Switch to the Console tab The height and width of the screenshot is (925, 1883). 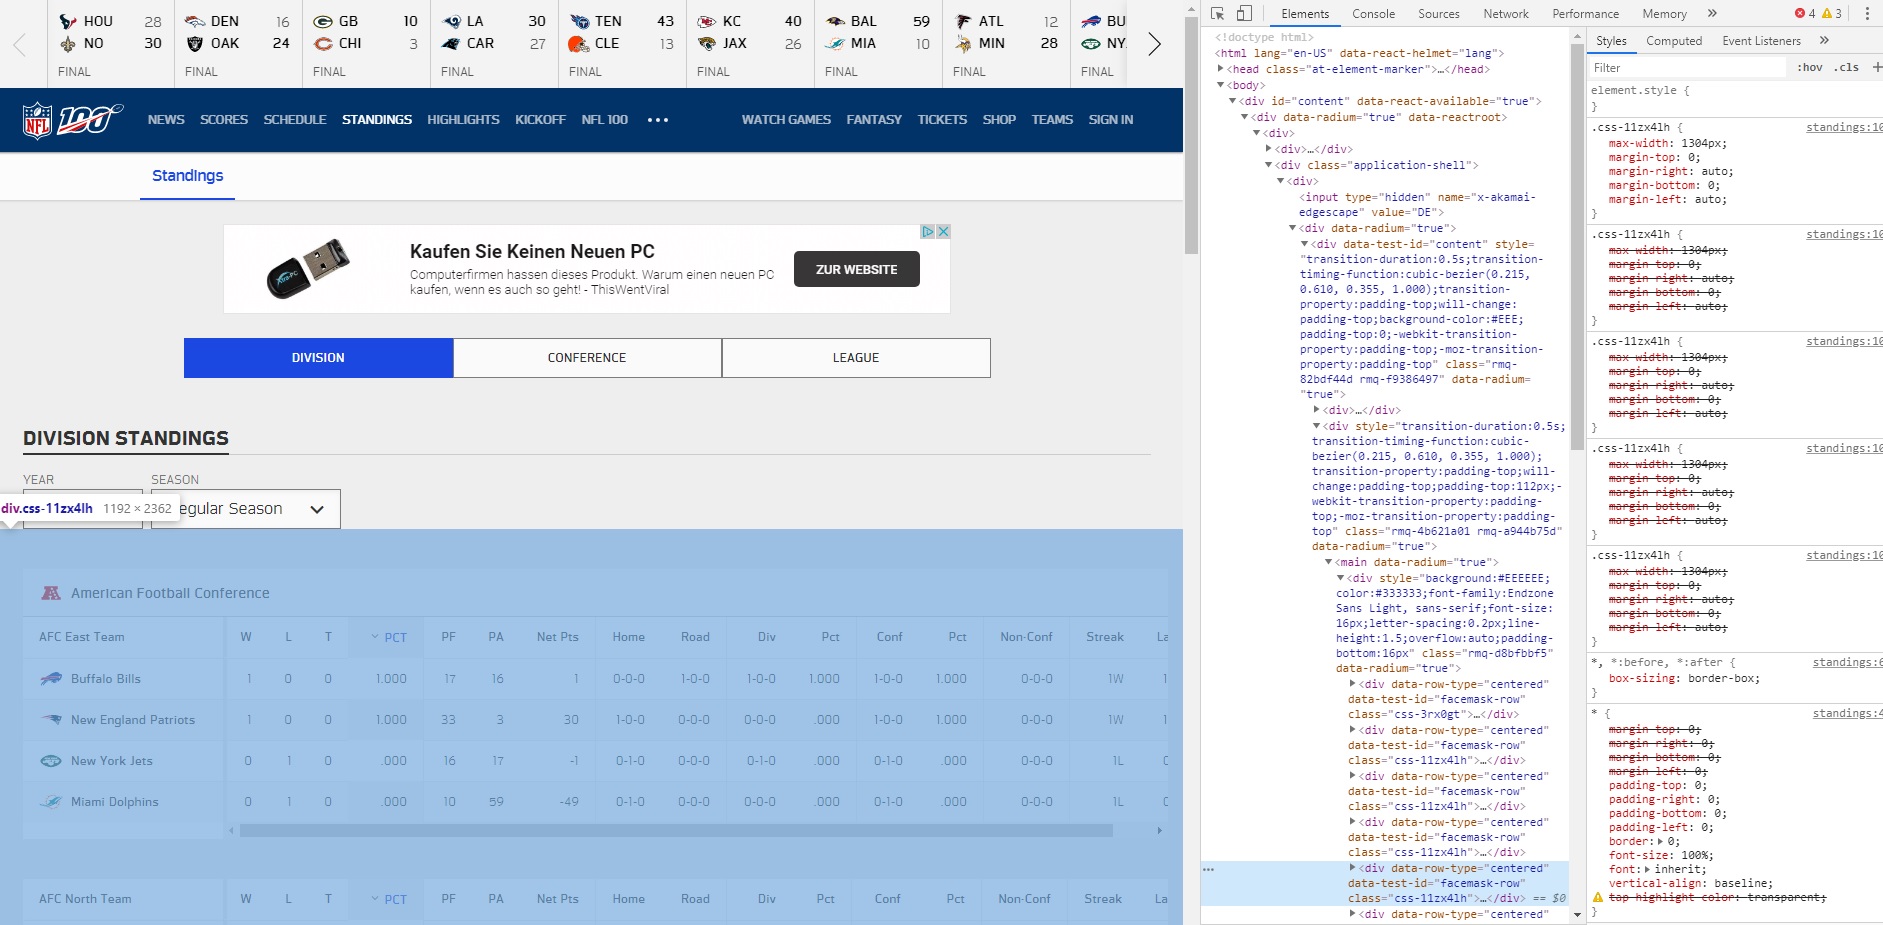click(1373, 14)
